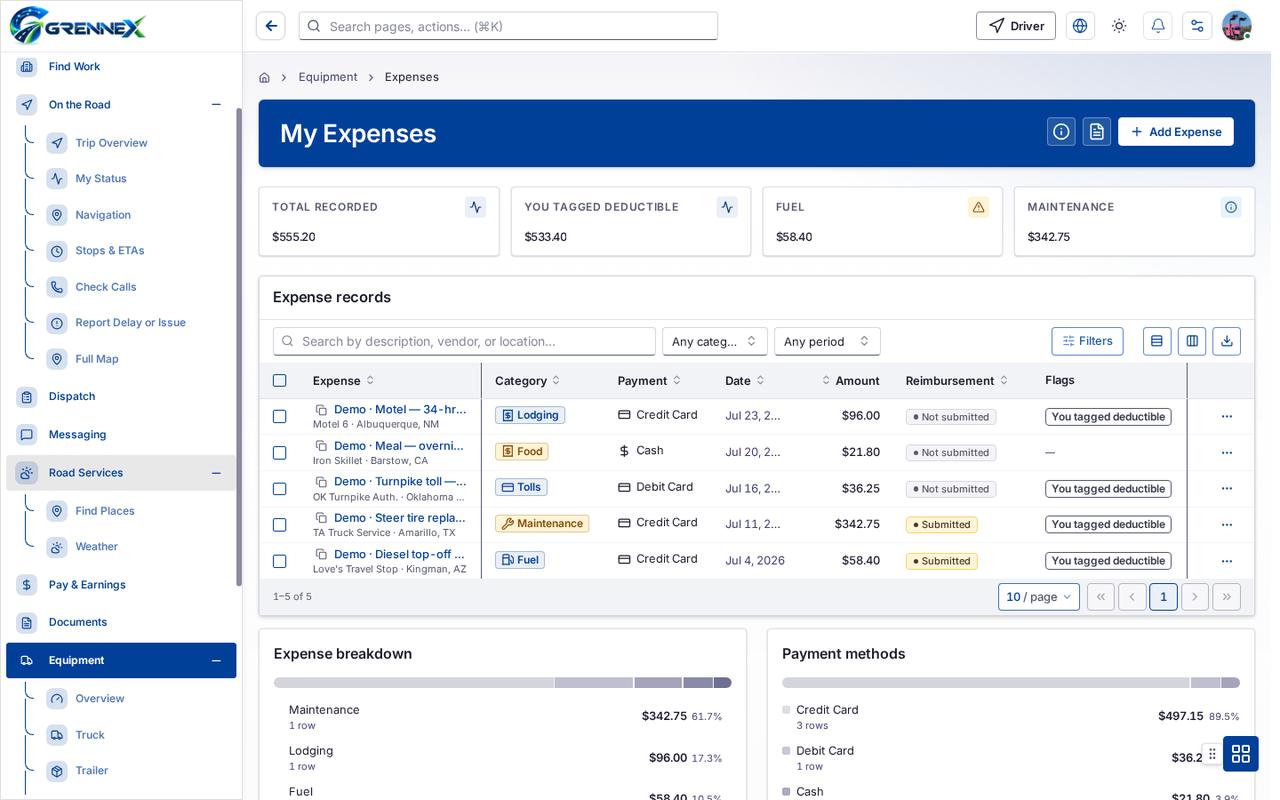Open the 10 / page size dropdown
1280x800 pixels.
pyautogui.click(x=1039, y=597)
